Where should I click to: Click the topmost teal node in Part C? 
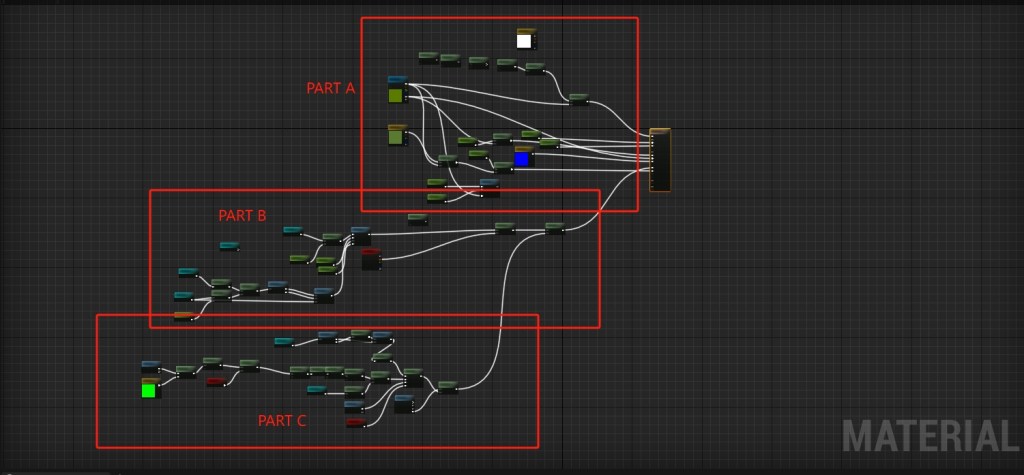pyautogui.click(x=284, y=342)
